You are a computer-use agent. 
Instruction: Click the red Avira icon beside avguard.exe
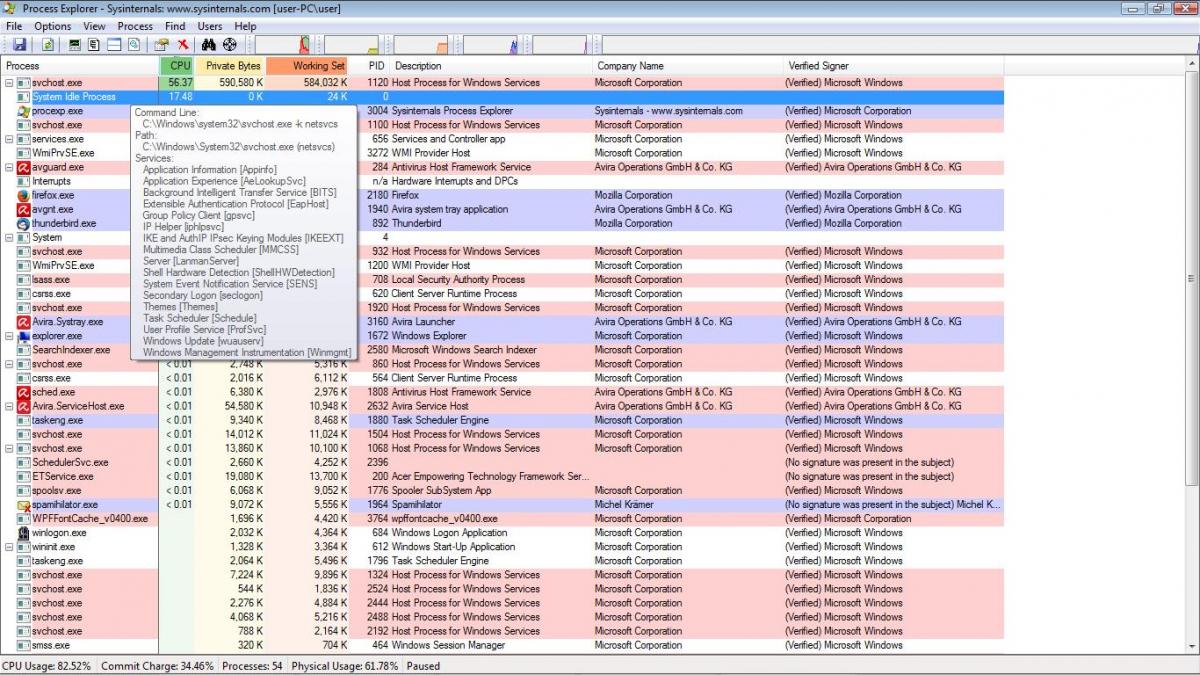tap(24, 167)
